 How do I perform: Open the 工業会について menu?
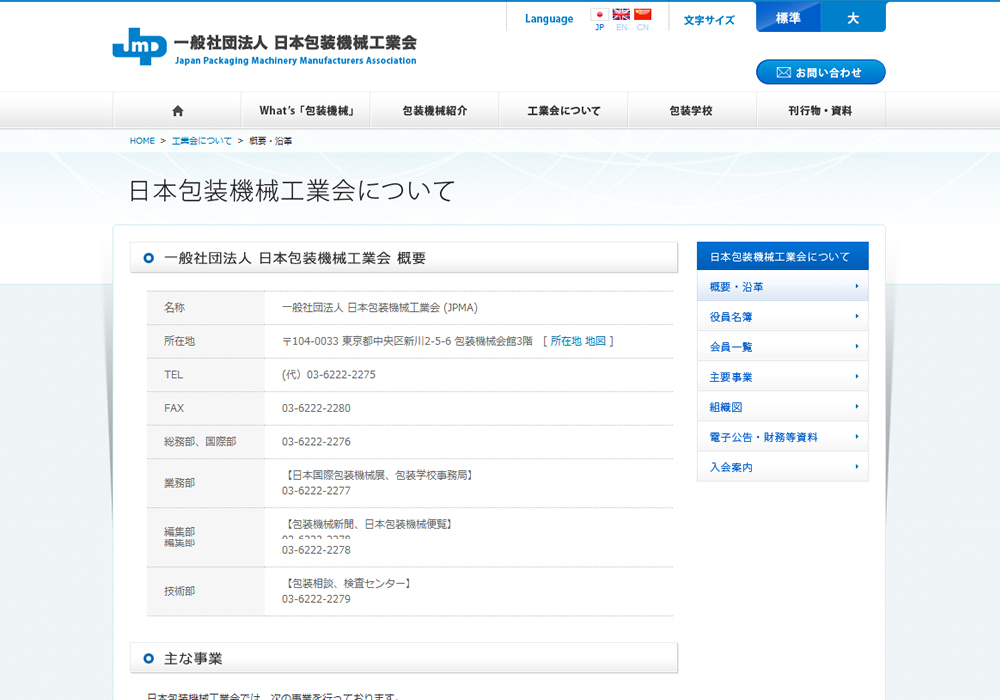[x=564, y=111]
